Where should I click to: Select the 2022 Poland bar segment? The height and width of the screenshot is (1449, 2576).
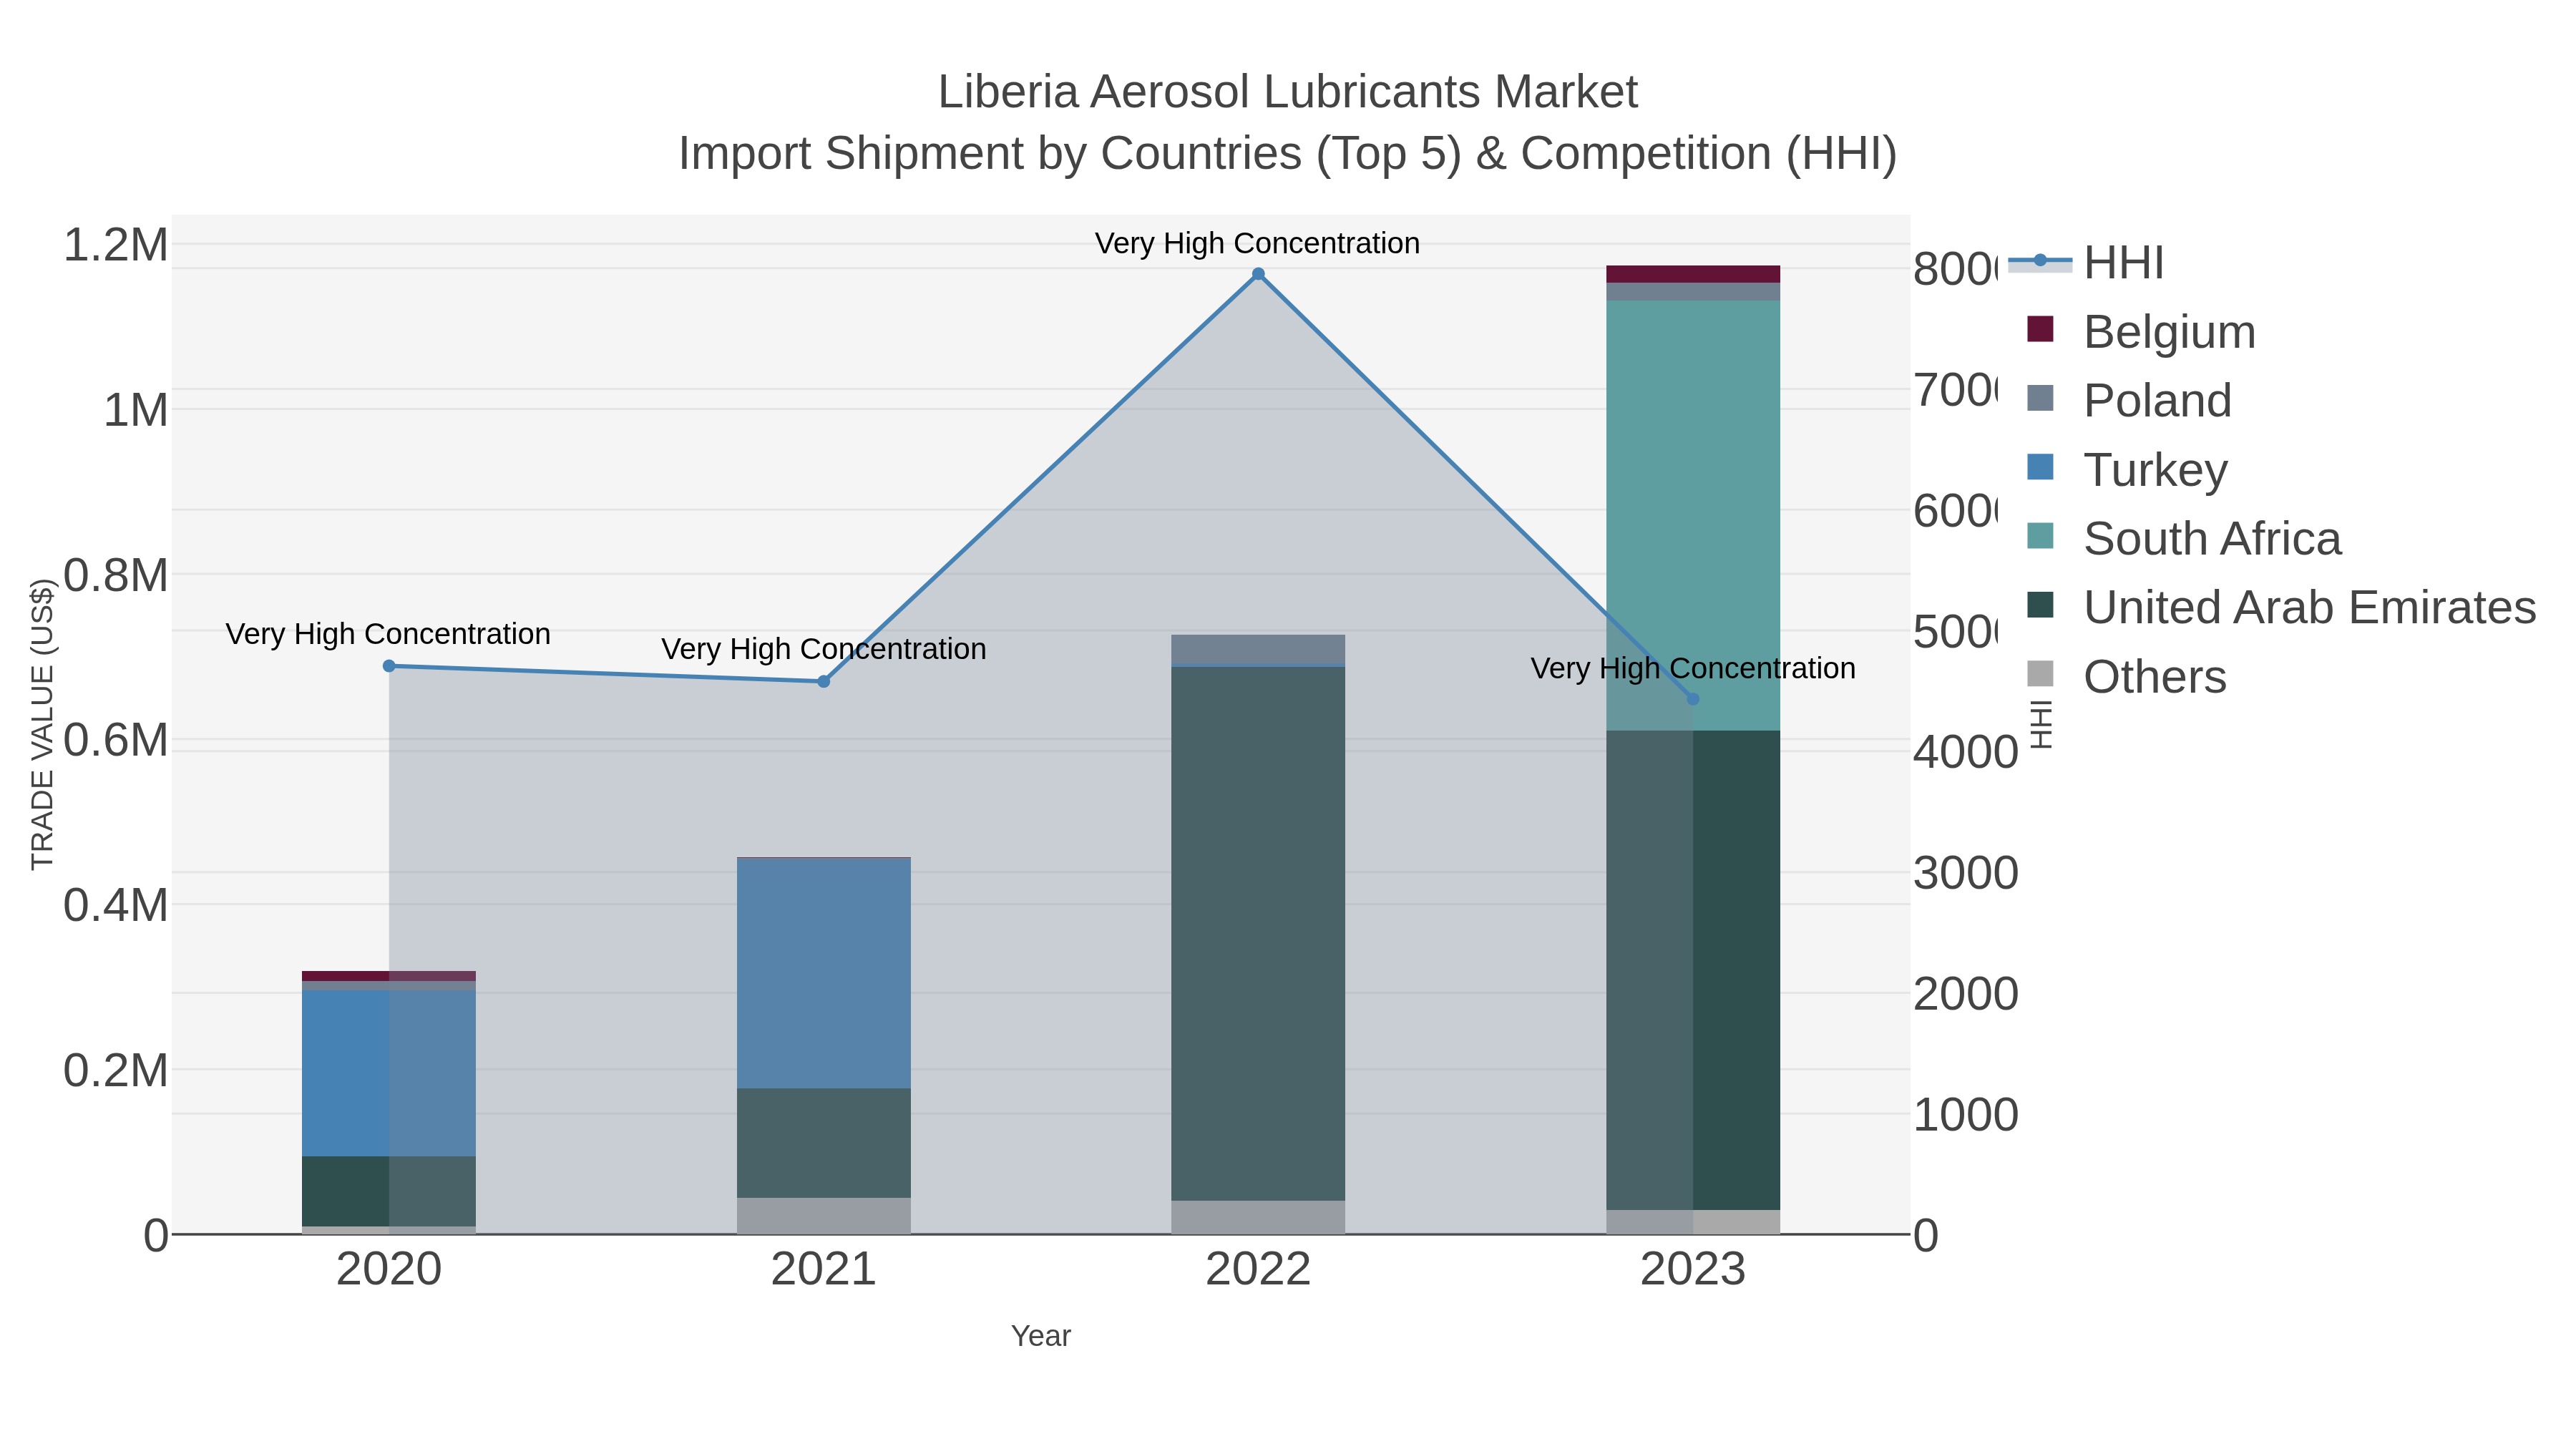pos(1258,649)
